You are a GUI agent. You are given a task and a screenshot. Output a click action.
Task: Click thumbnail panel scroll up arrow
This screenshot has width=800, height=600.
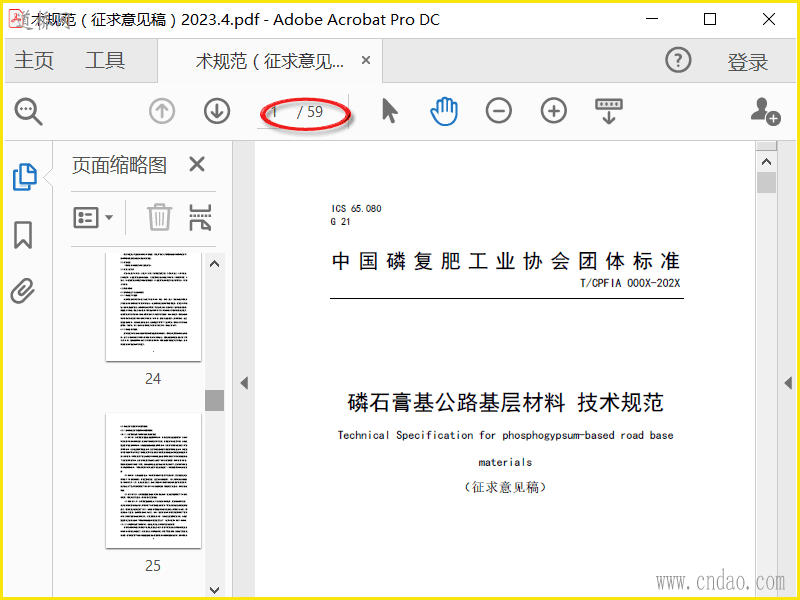215,264
